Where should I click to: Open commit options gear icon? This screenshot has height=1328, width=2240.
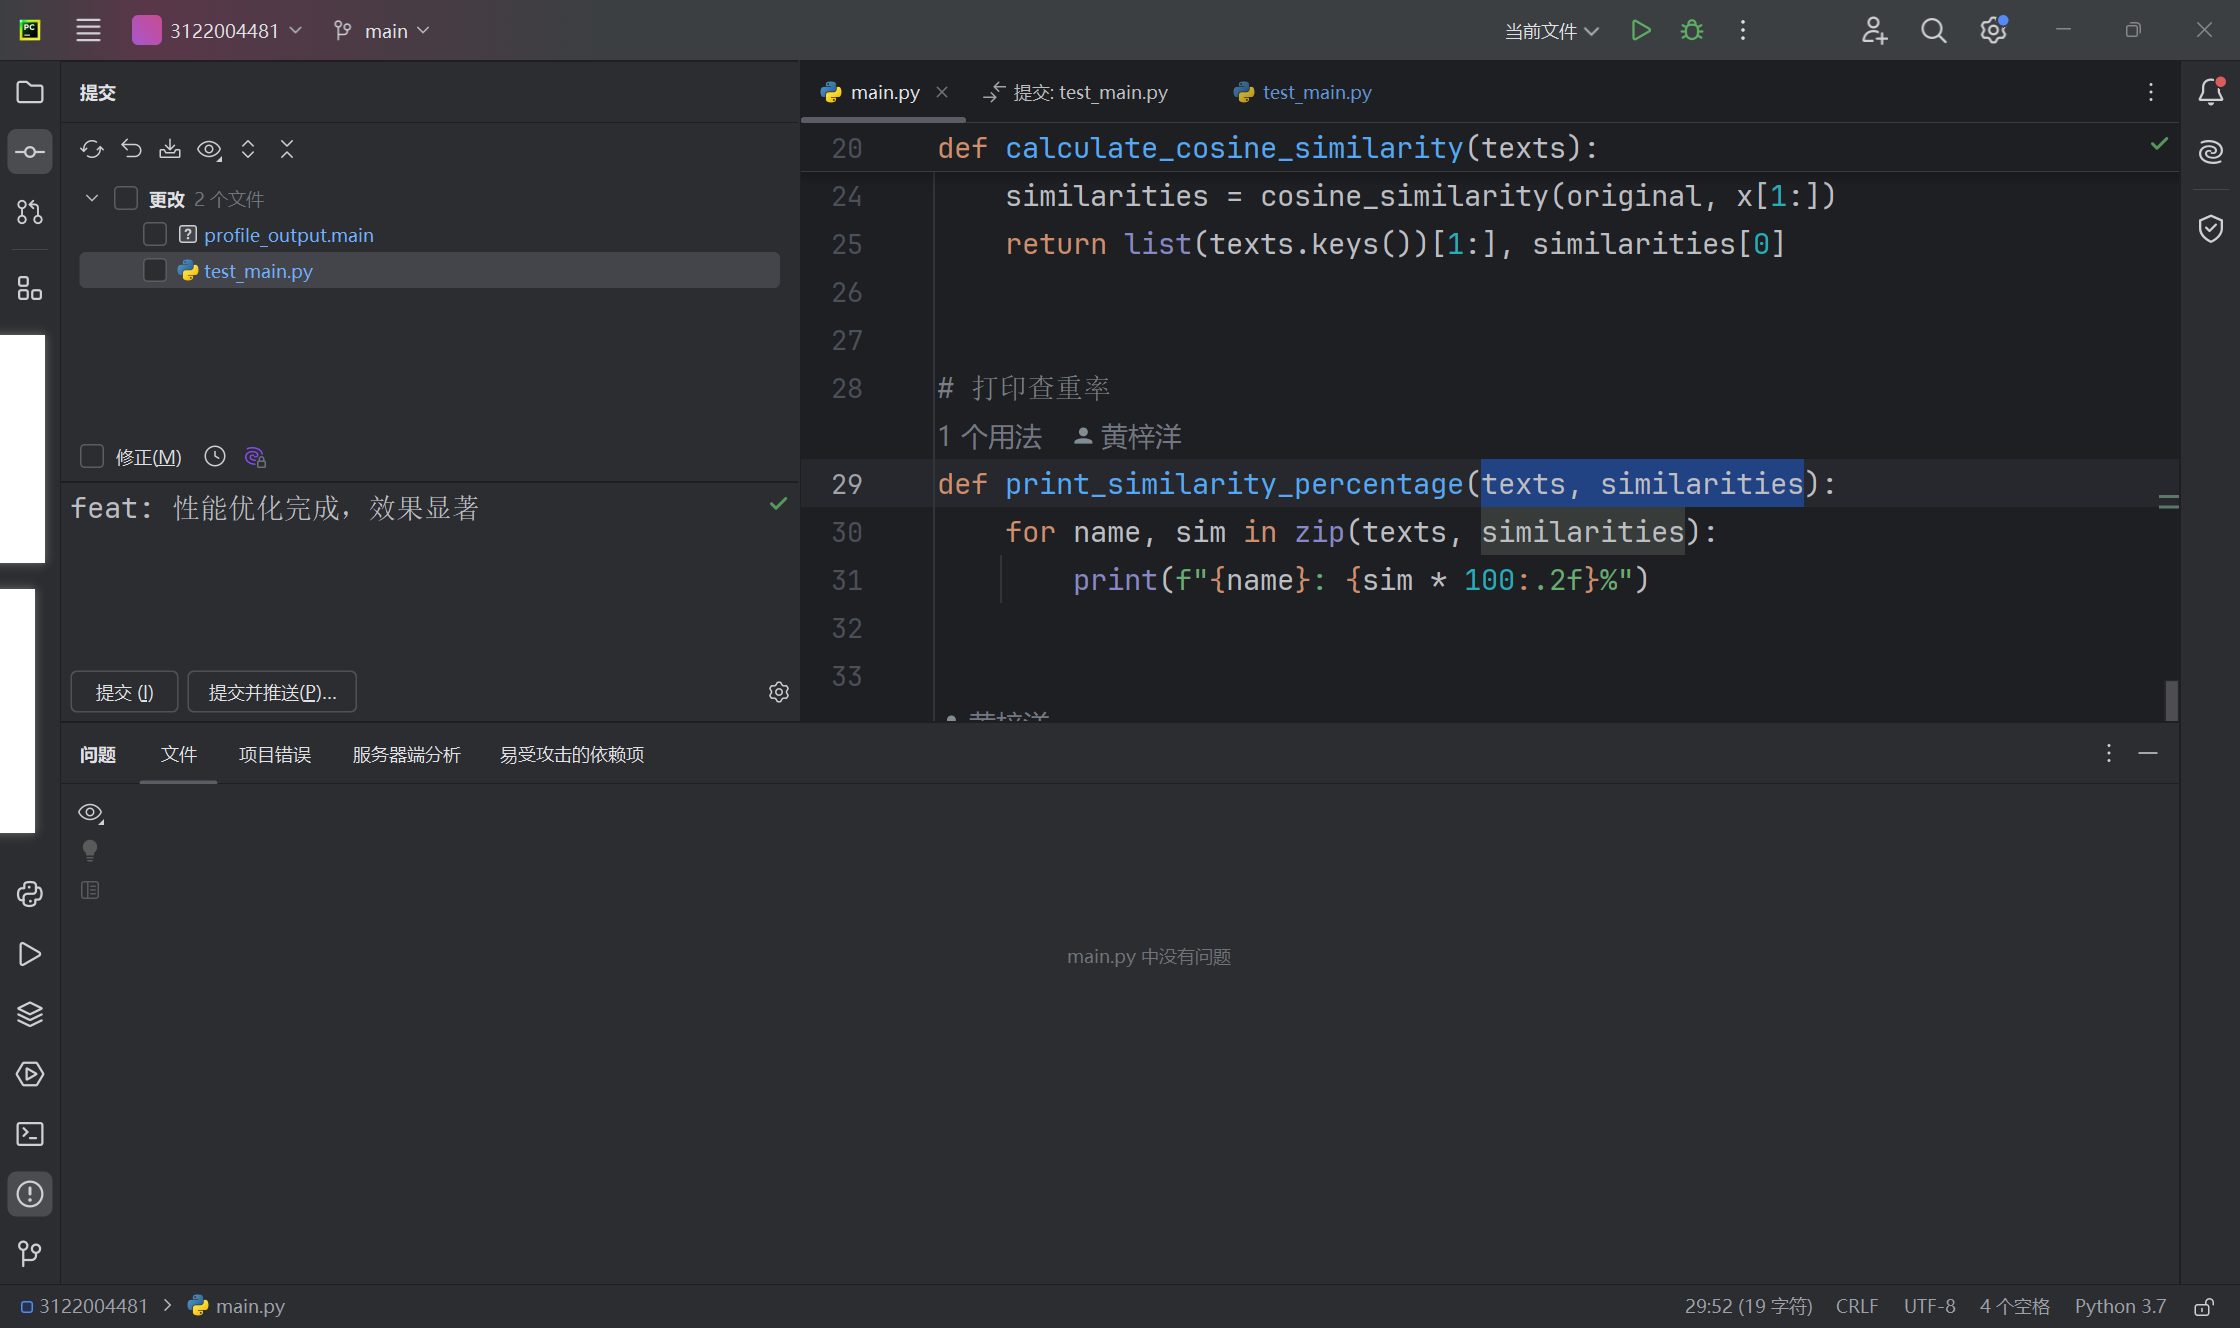tap(779, 692)
